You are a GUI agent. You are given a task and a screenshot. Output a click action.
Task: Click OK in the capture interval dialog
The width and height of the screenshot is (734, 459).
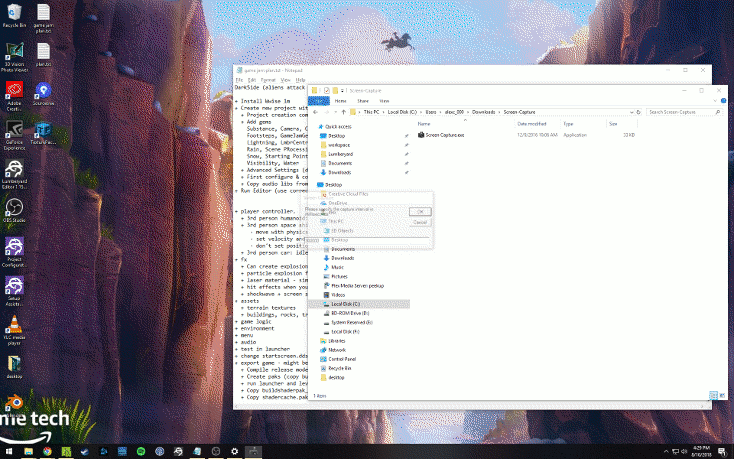pyautogui.click(x=420, y=211)
